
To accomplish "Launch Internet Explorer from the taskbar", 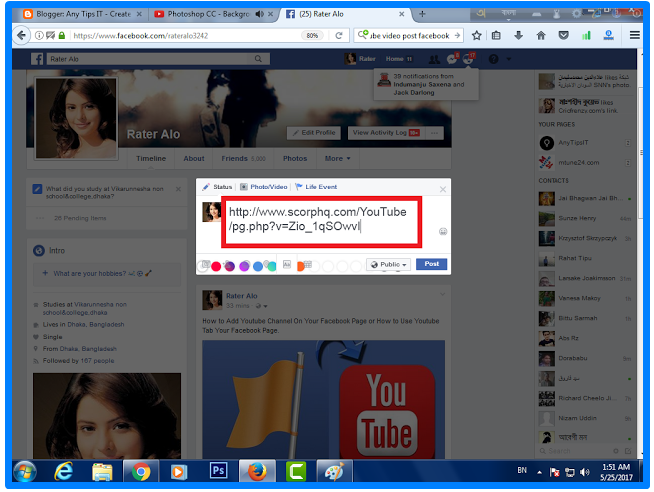I will point(63,472).
